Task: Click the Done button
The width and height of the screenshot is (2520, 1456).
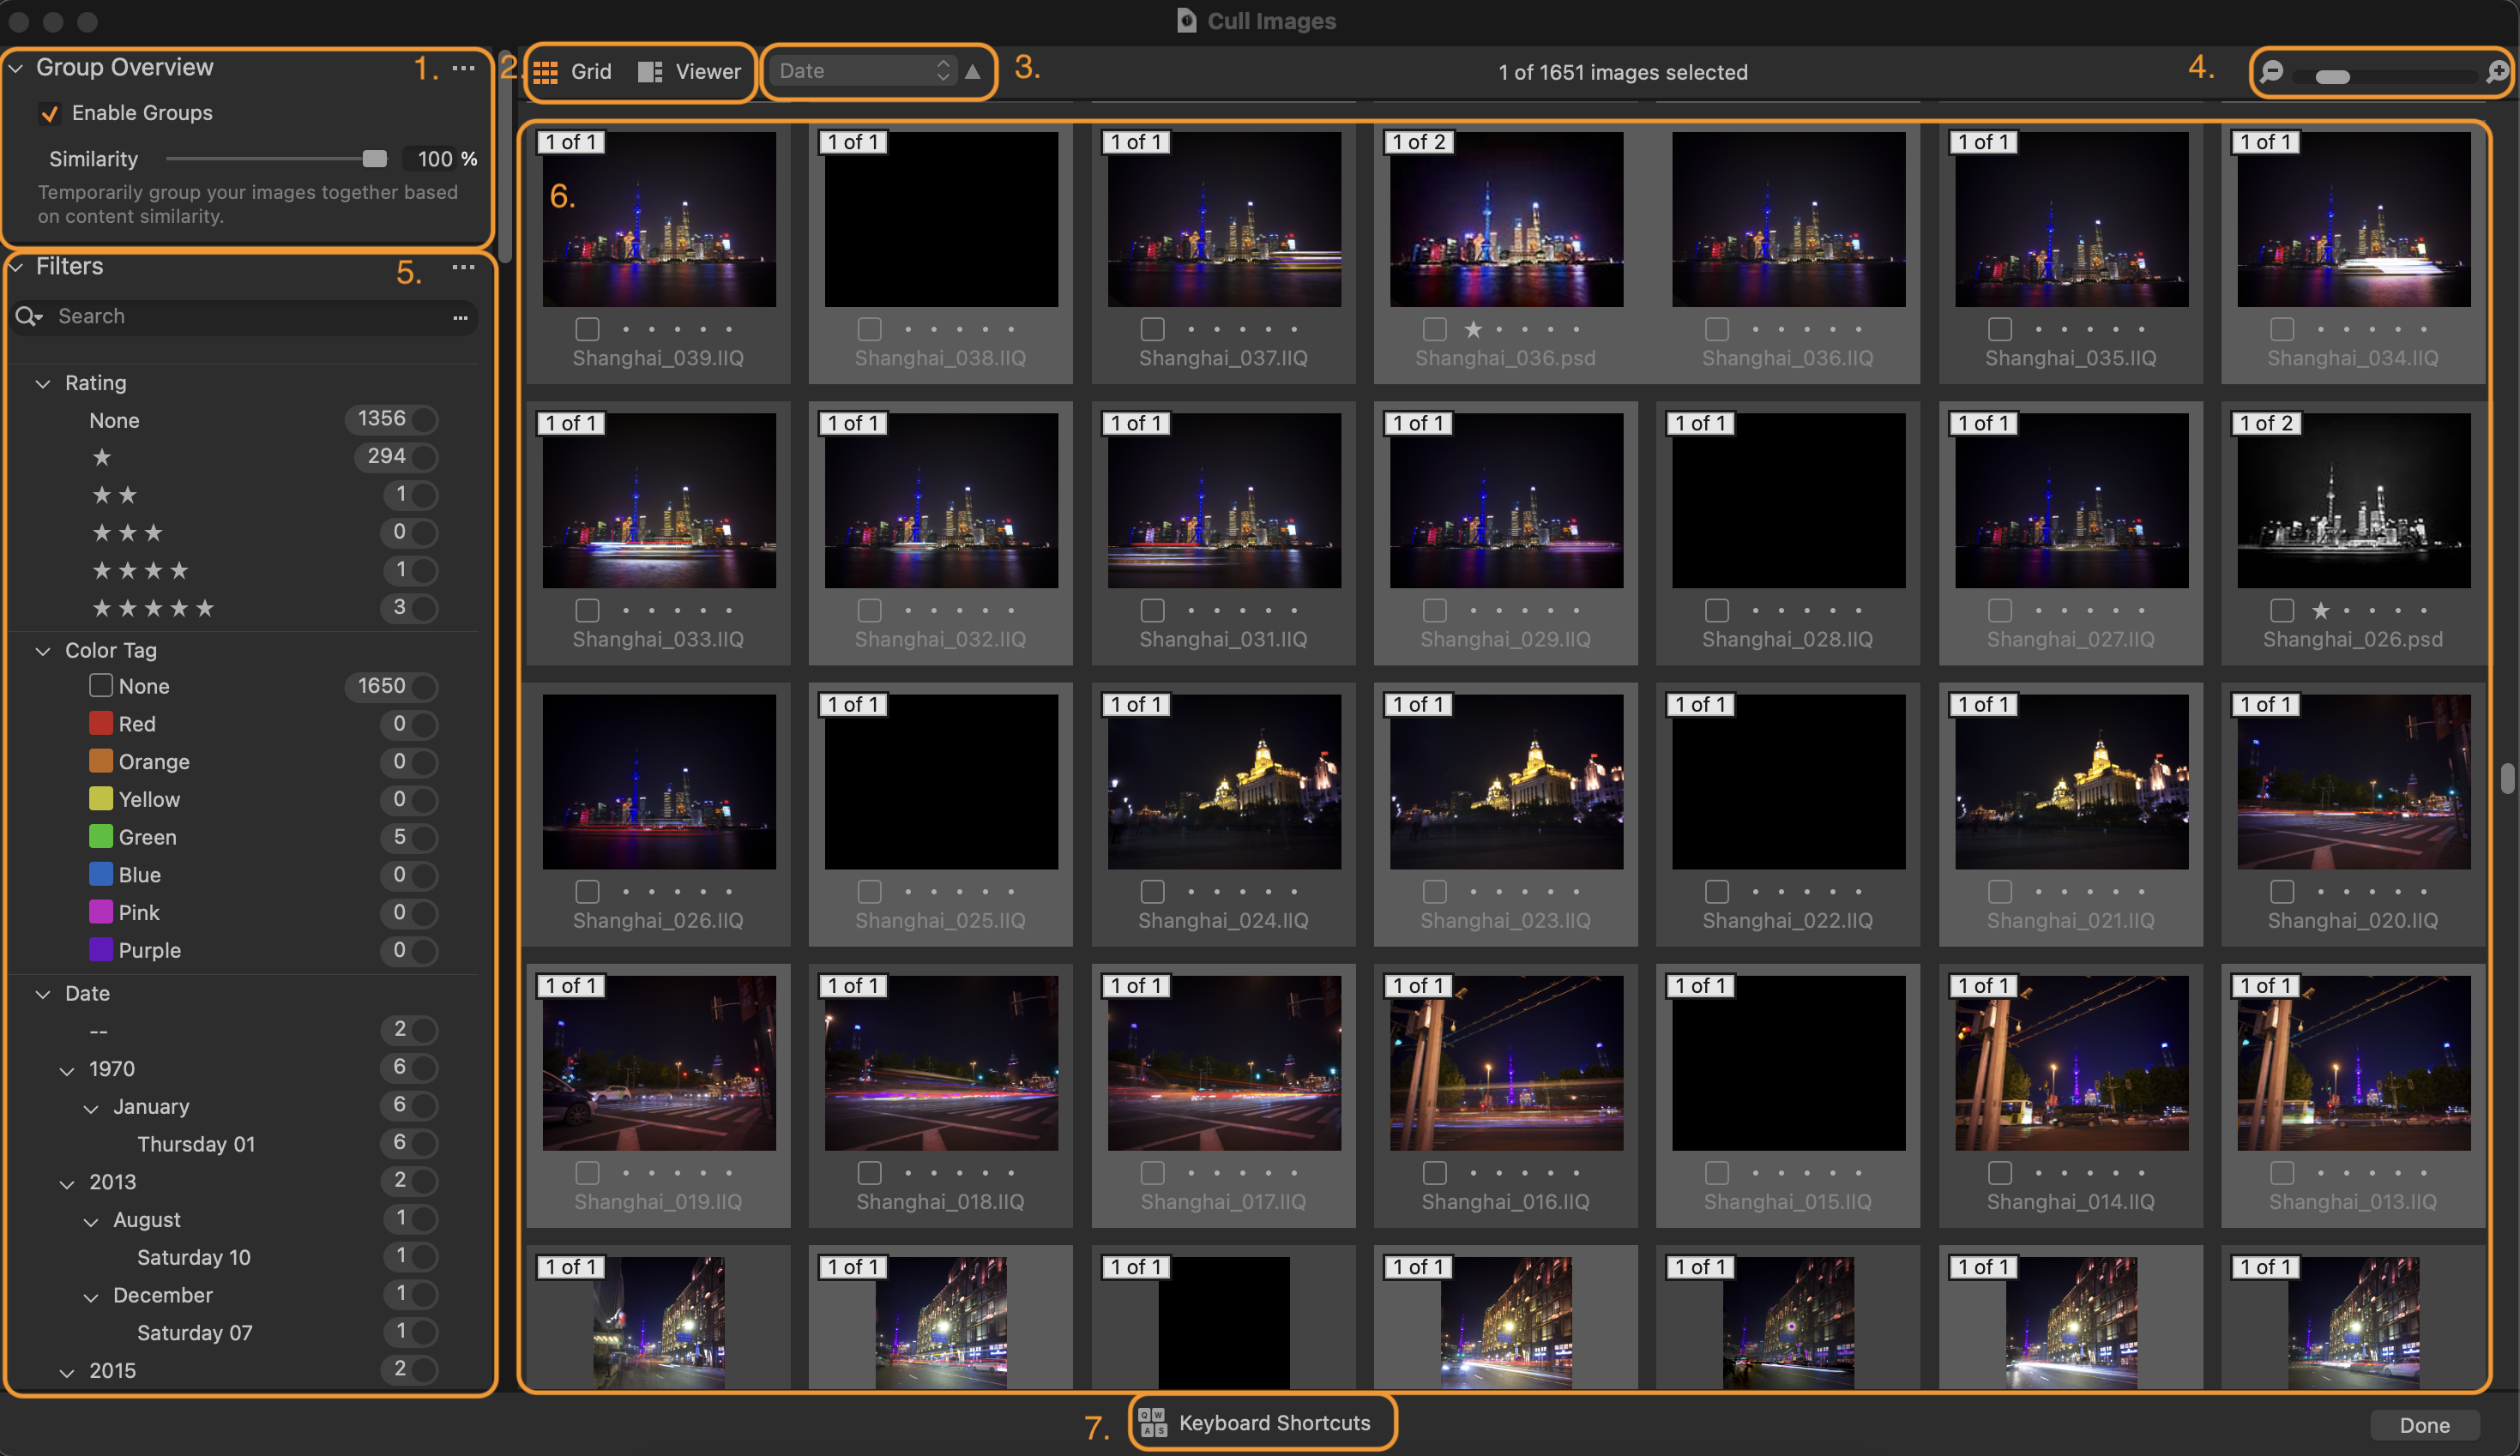Action: click(x=2425, y=1425)
